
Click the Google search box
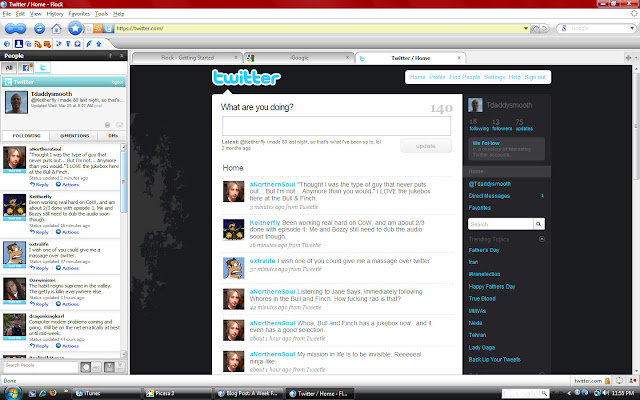pos(598,28)
